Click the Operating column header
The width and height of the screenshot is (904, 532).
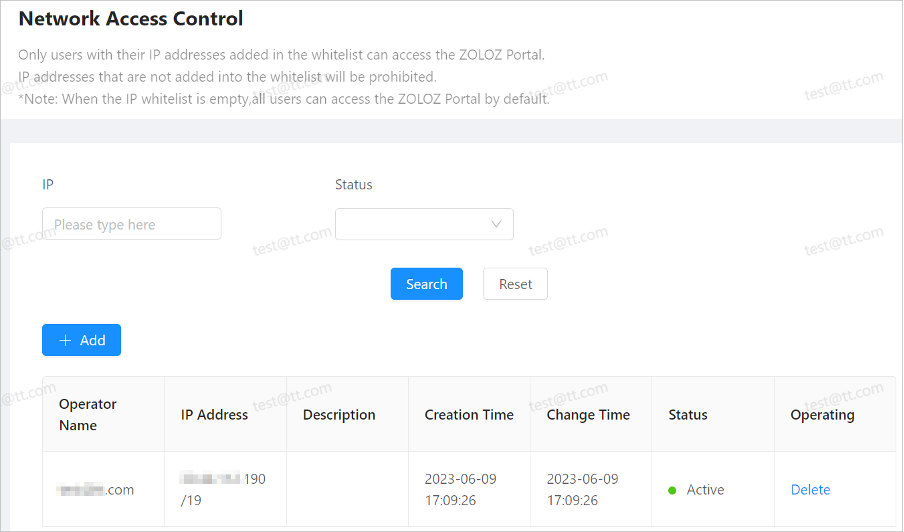[x=822, y=414]
